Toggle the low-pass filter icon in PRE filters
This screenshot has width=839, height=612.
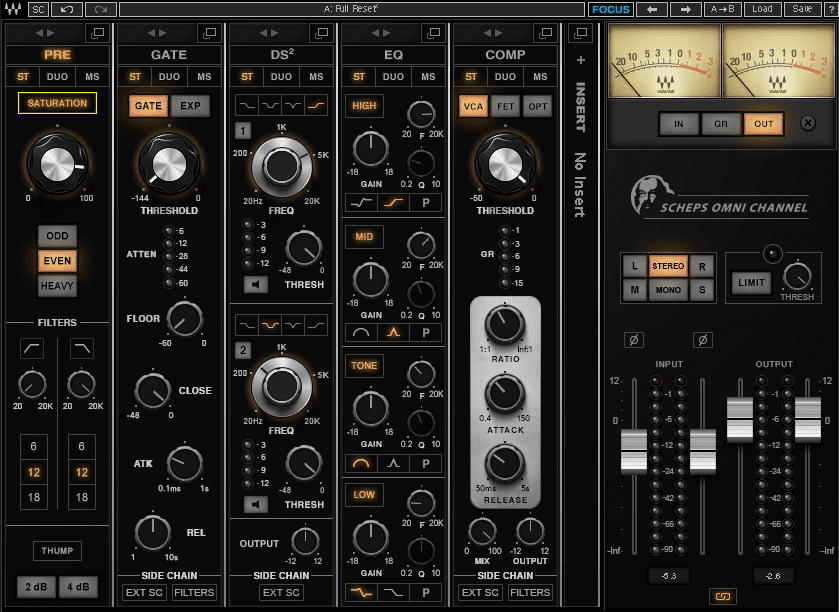coord(81,348)
